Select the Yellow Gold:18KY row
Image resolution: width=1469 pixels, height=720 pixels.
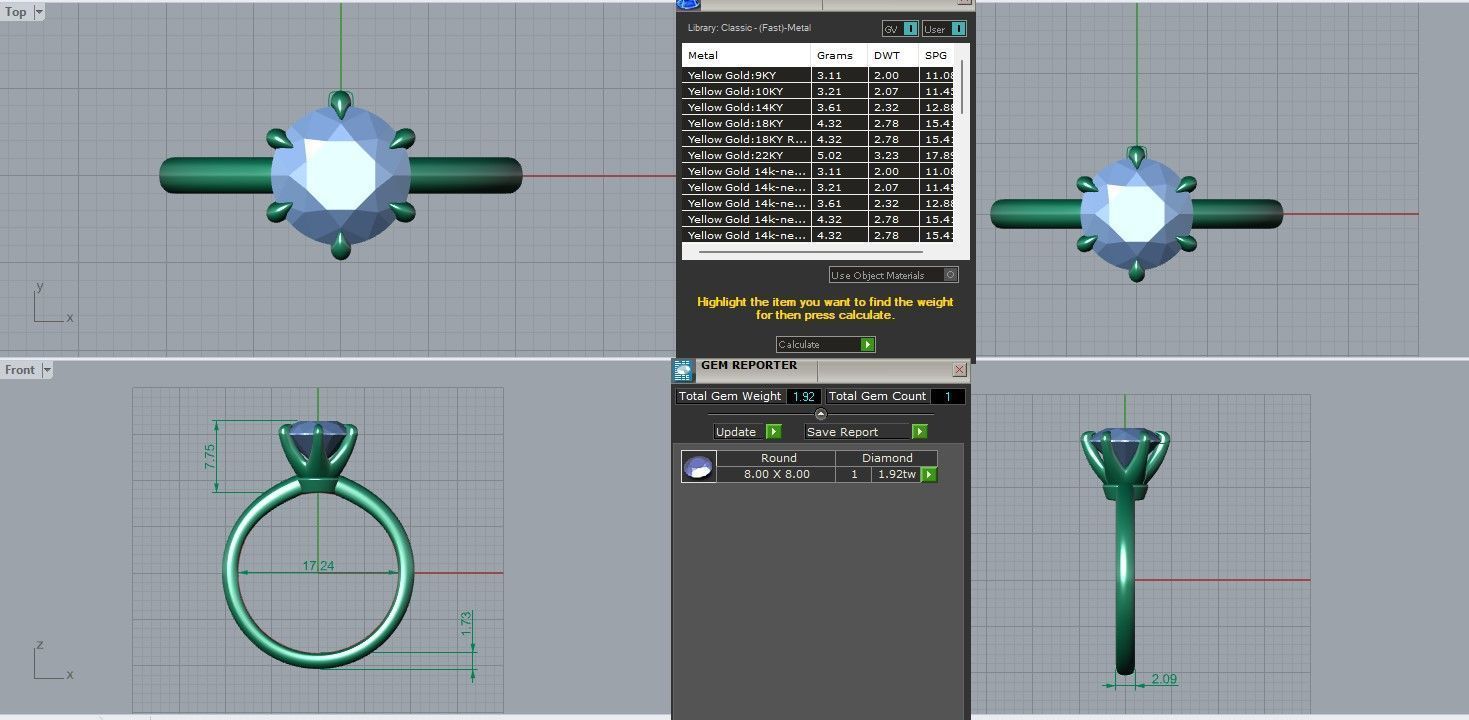click(x=819, y=123)
